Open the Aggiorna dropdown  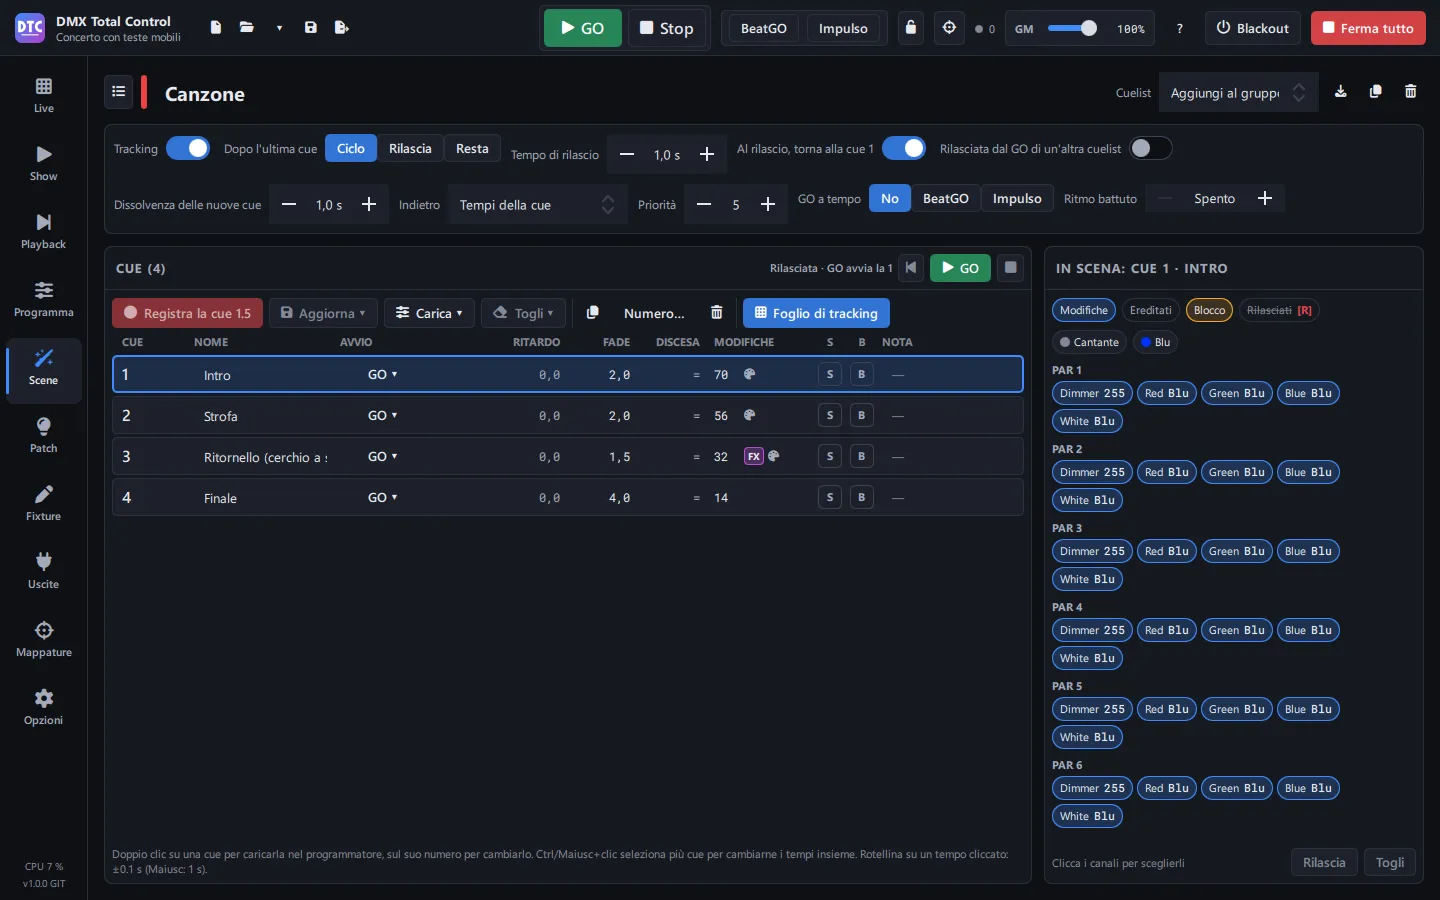(x=323, y=313)
